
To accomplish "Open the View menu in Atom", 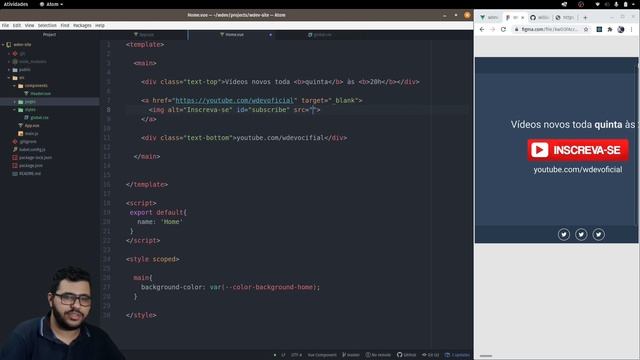I will coord(29,25).
